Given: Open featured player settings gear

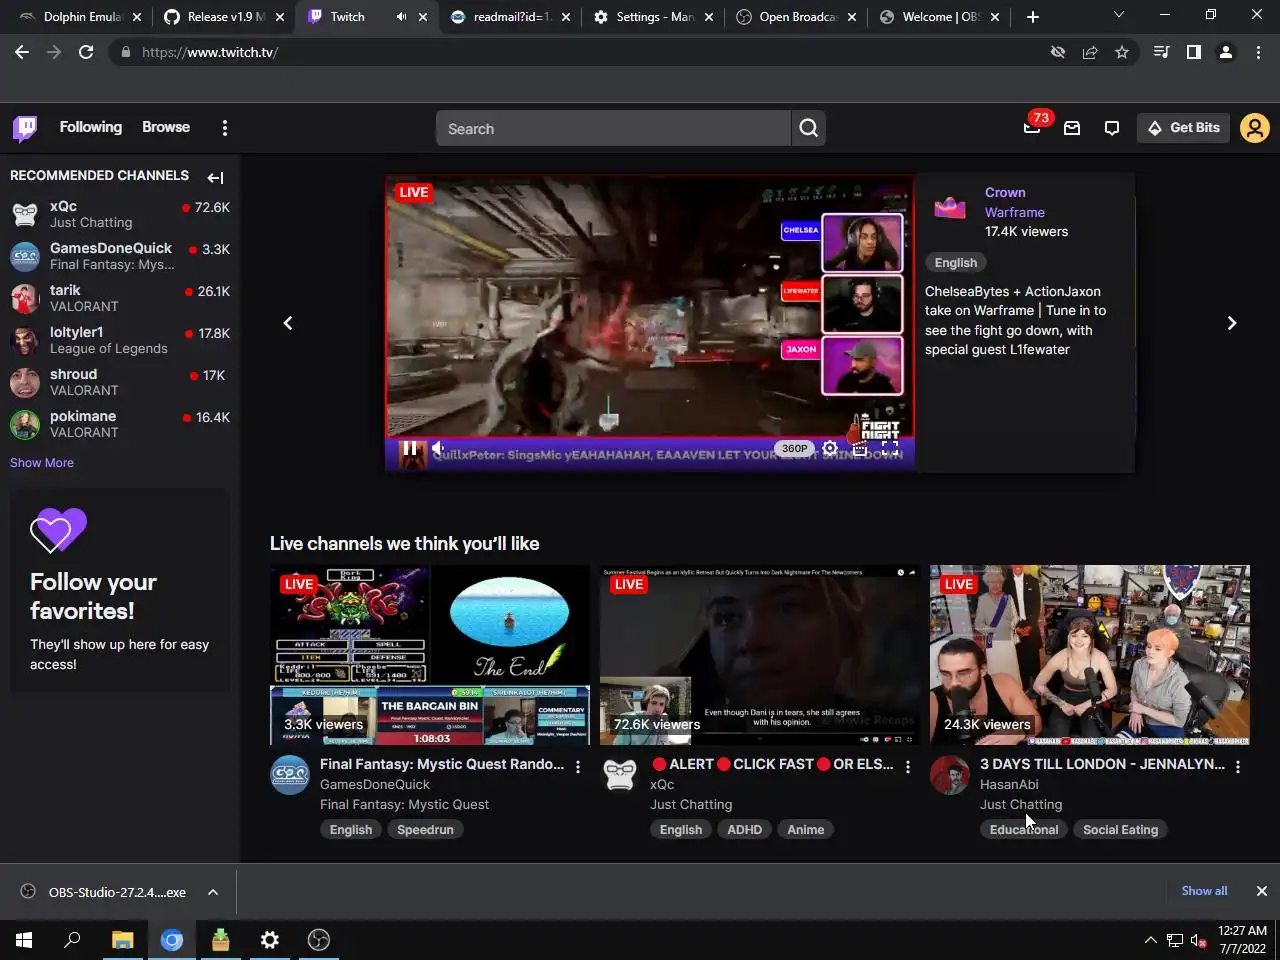Looking at the screenshot, I should 830,449.
